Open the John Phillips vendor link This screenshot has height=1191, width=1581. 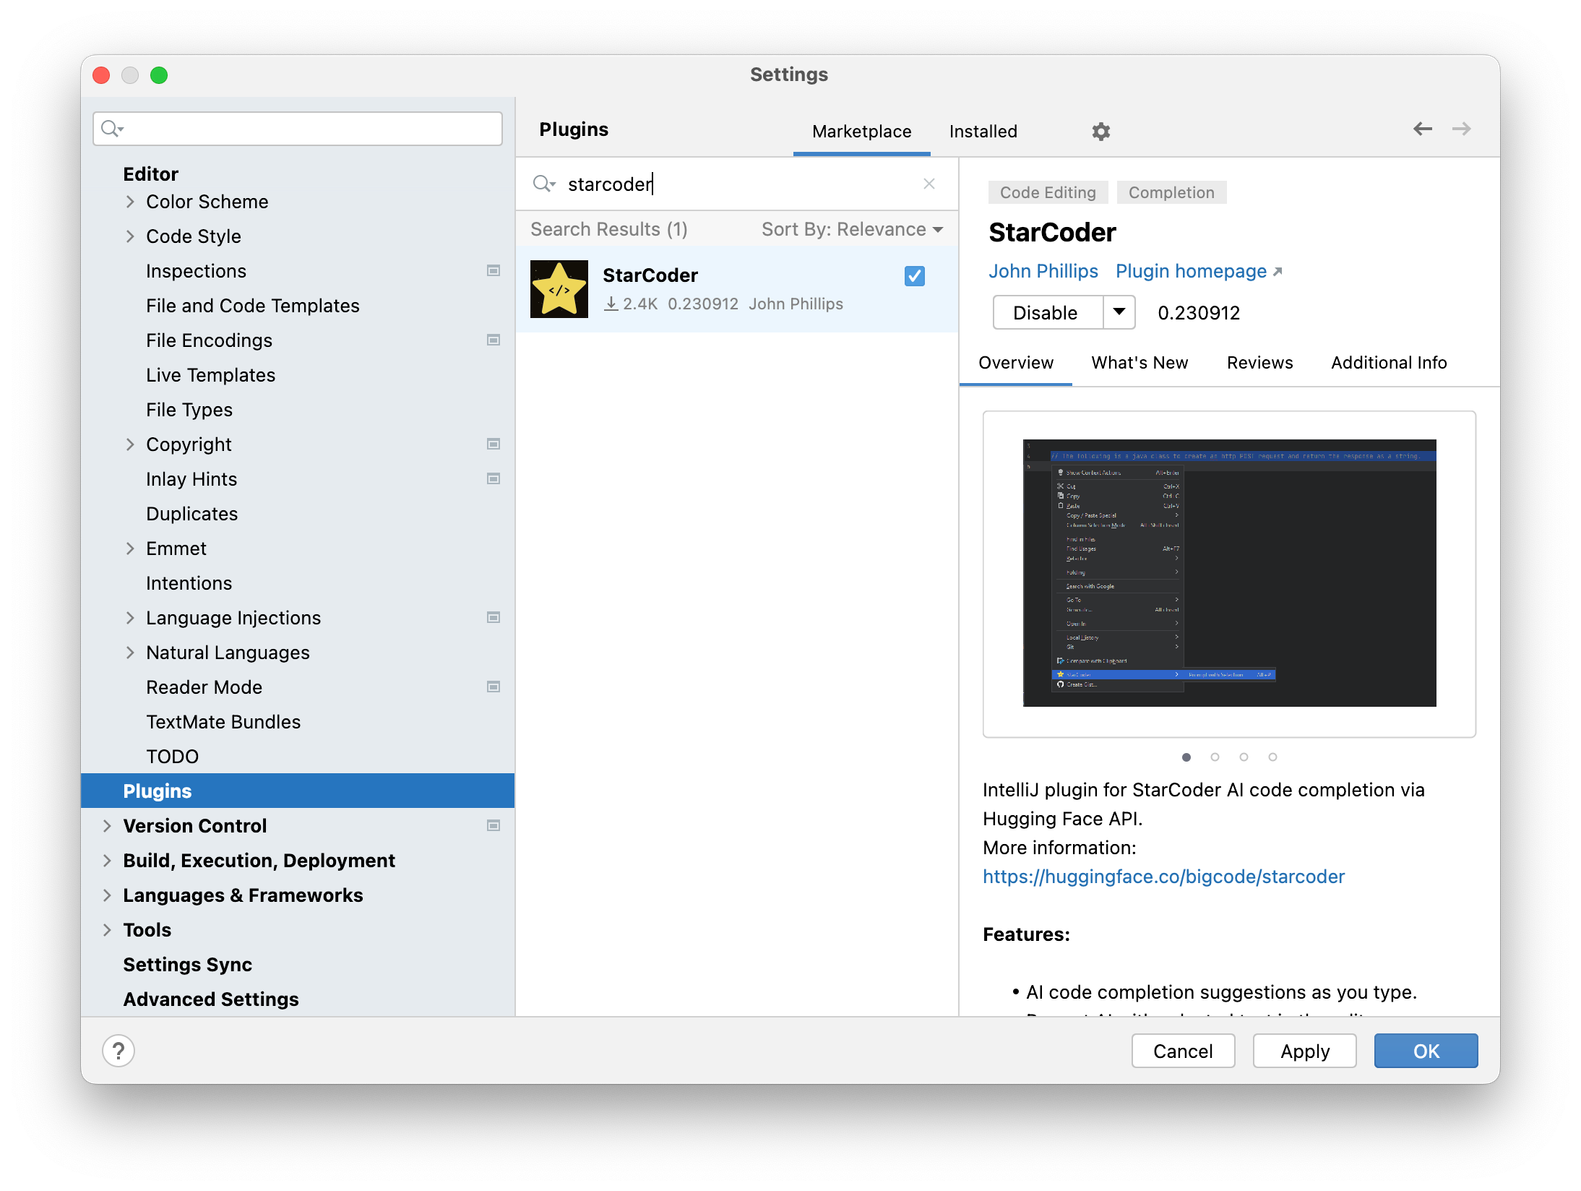(1043, 271)
